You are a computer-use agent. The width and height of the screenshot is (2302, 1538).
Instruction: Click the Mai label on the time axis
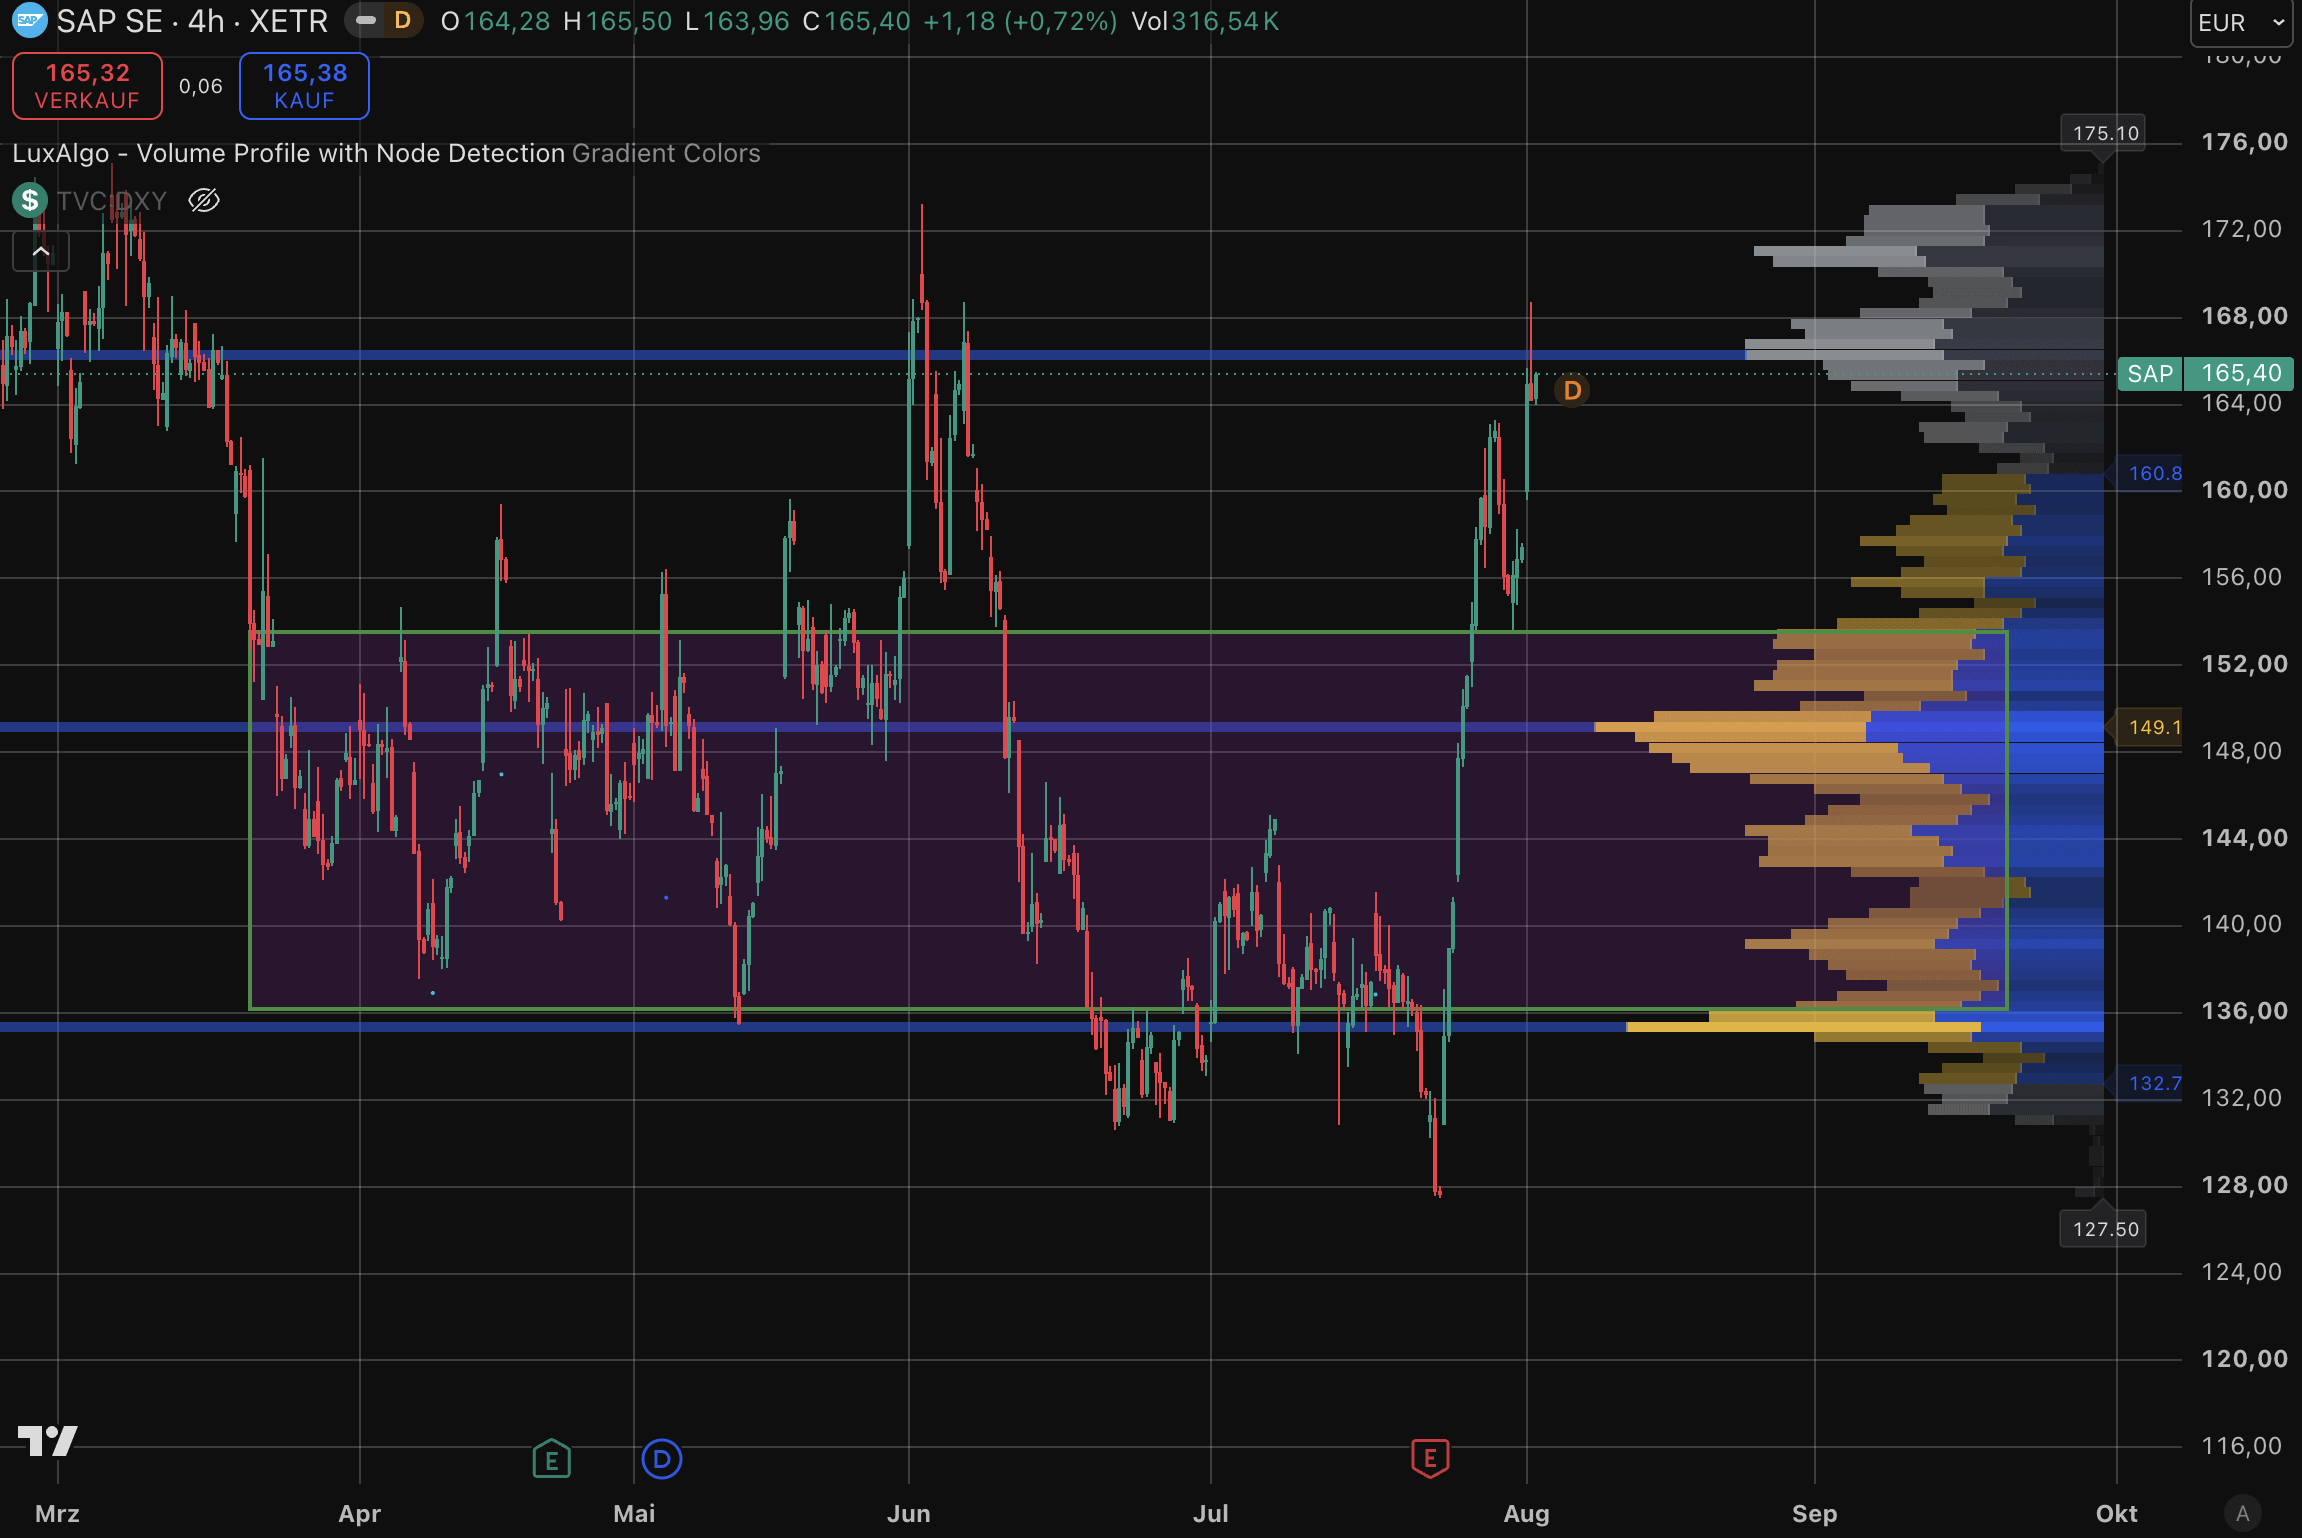tap(634, 1514)
